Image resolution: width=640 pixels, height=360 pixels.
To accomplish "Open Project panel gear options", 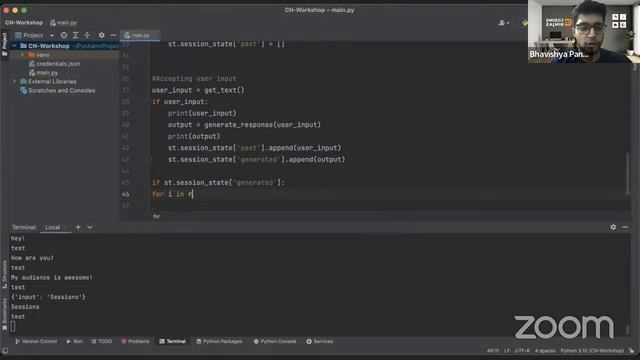I will pyautogui.click(x=102, y=35).
